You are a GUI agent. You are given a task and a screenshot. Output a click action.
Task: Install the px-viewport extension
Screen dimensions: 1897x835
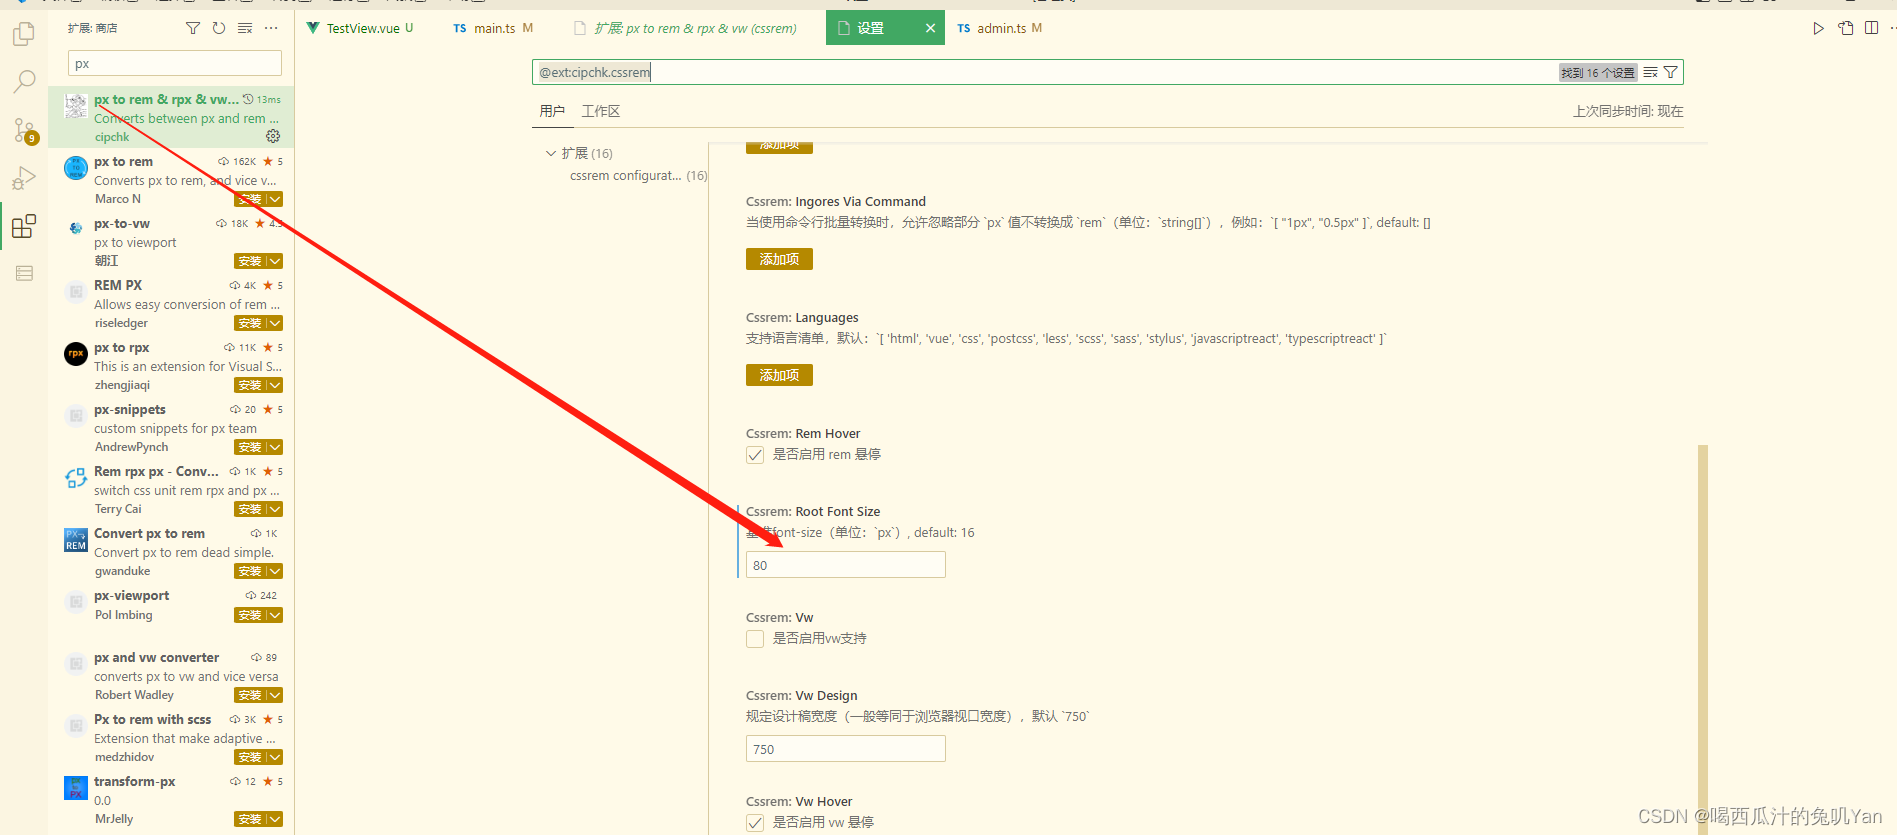pyautogui.click(x=250, y=615)
